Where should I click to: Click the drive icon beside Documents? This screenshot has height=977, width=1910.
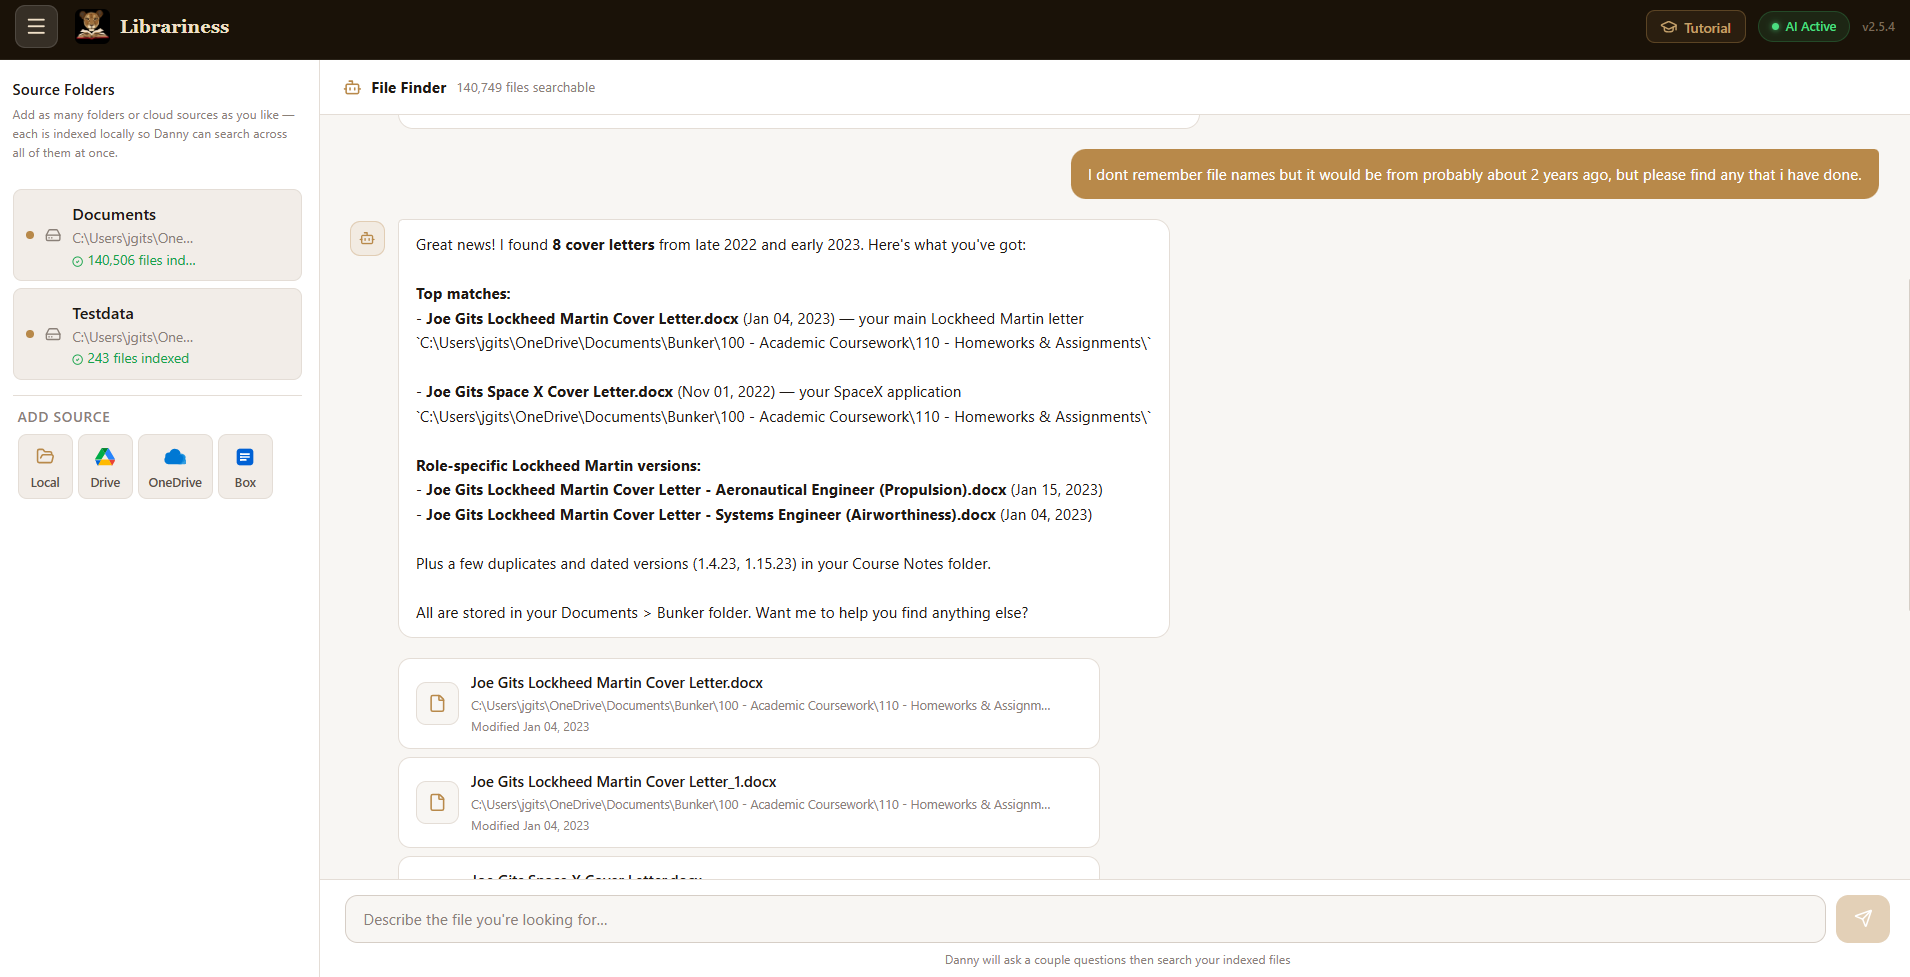tap(53, 236)
